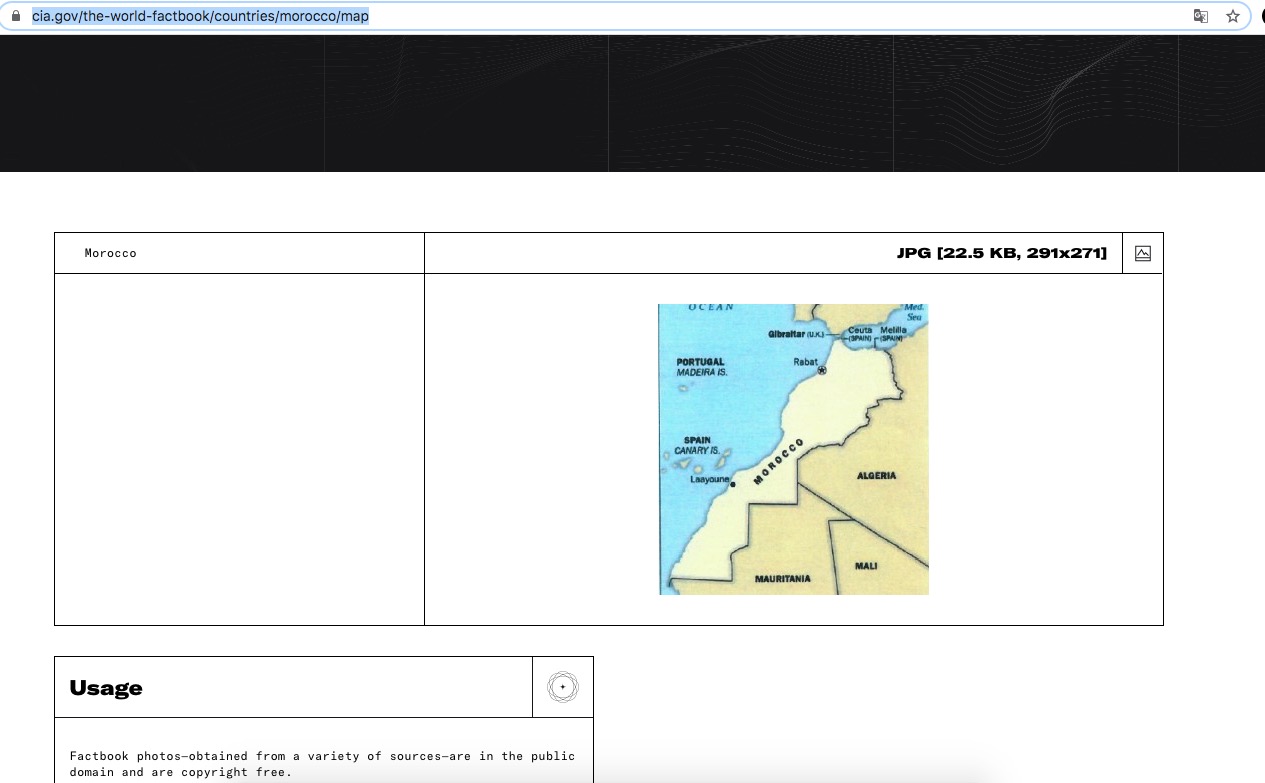Click the dark wavy header banner
Image resolution: width=1265 pixels, height=783 pixels.
632,104
